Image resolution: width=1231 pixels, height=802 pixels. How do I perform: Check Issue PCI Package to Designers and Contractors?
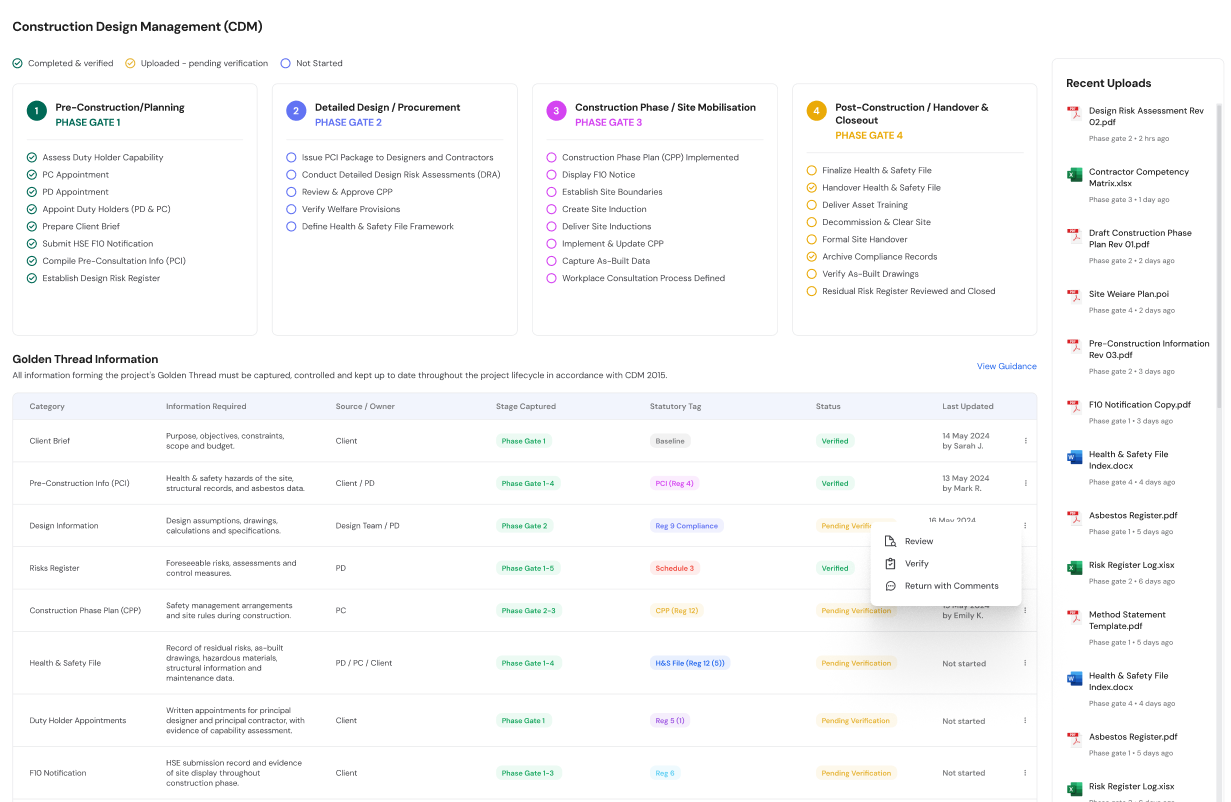[291, 157]
